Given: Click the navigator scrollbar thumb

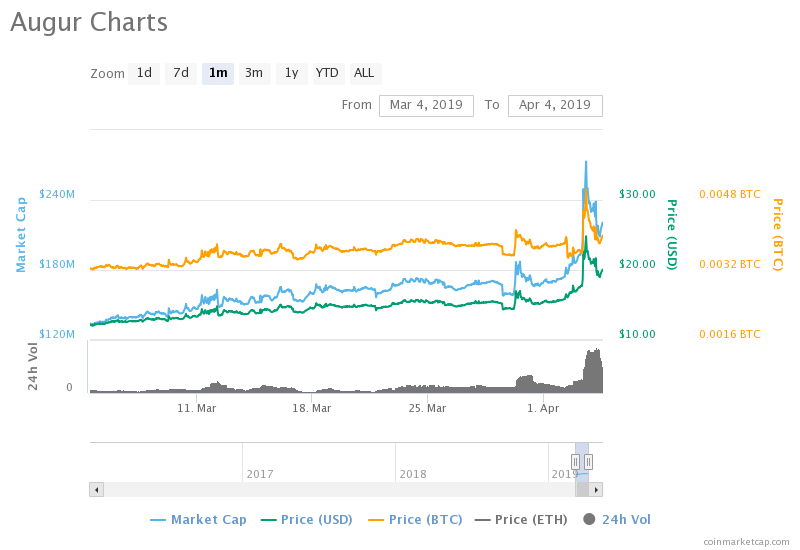Looking at the screenshot, I should point(582,490).
